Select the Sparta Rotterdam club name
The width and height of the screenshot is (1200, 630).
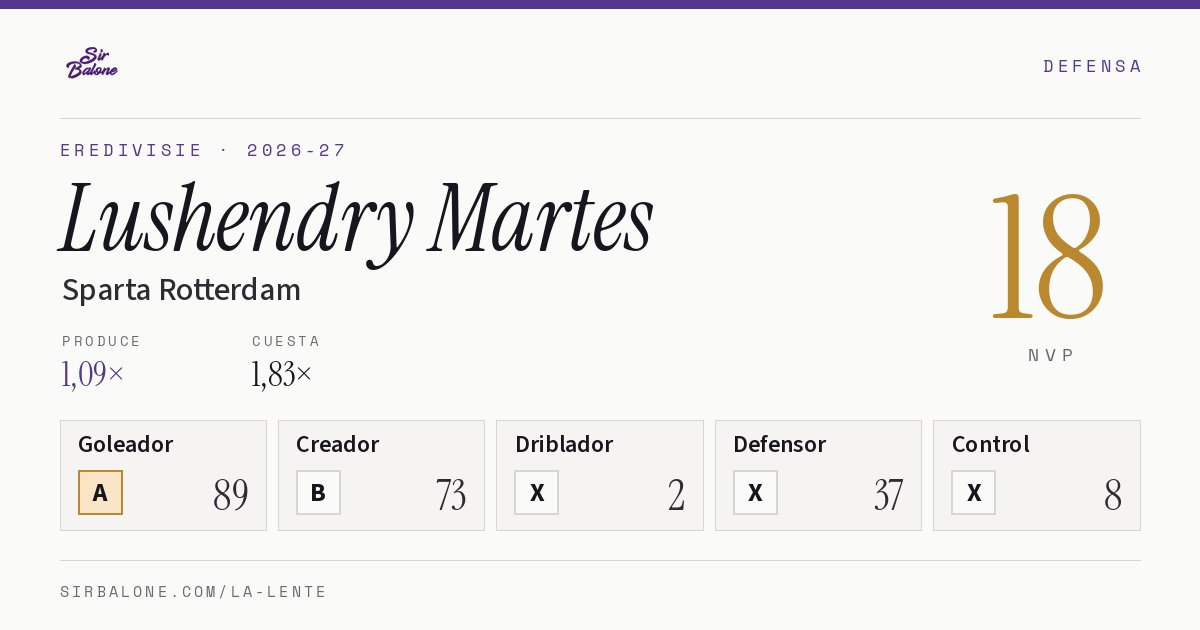[x=181, y=290]
